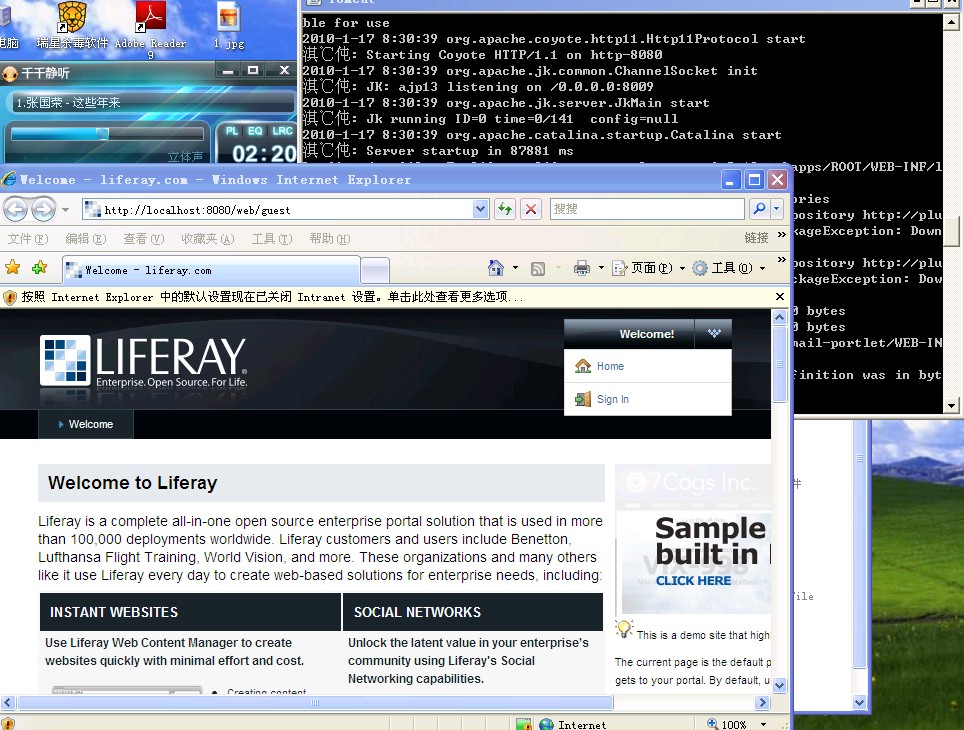
Task: Open the Favorites Center star icon
Action: pos(12,267)
